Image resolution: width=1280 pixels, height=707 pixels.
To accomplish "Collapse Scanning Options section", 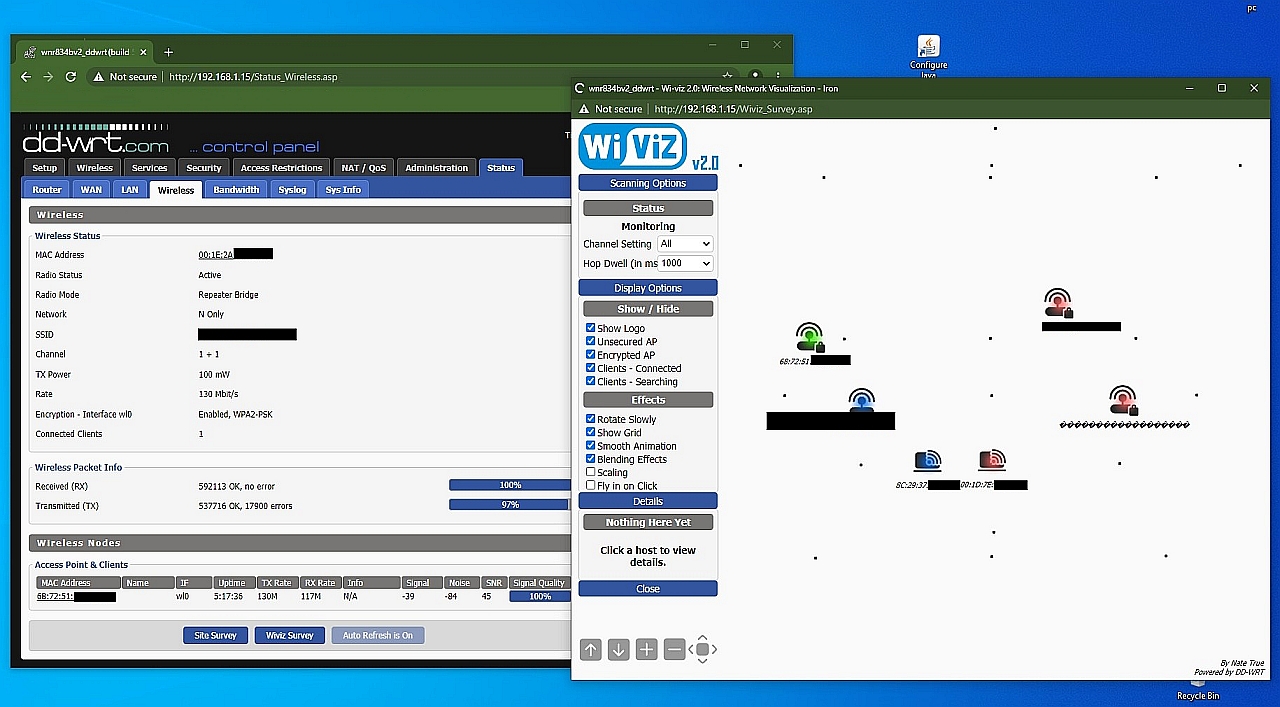I will tap(648, 183).
